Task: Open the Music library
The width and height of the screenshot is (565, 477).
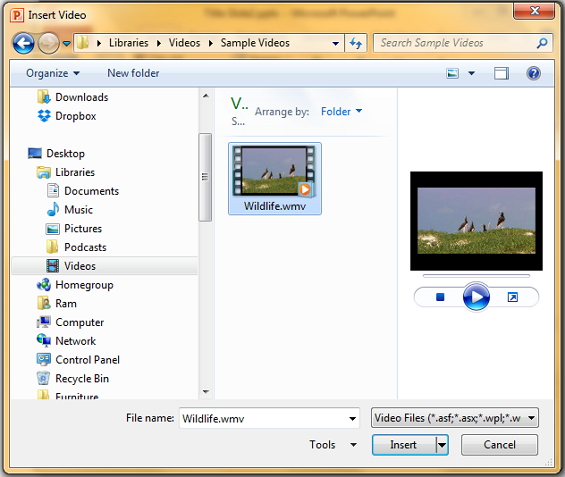Action: click(79, 210)
